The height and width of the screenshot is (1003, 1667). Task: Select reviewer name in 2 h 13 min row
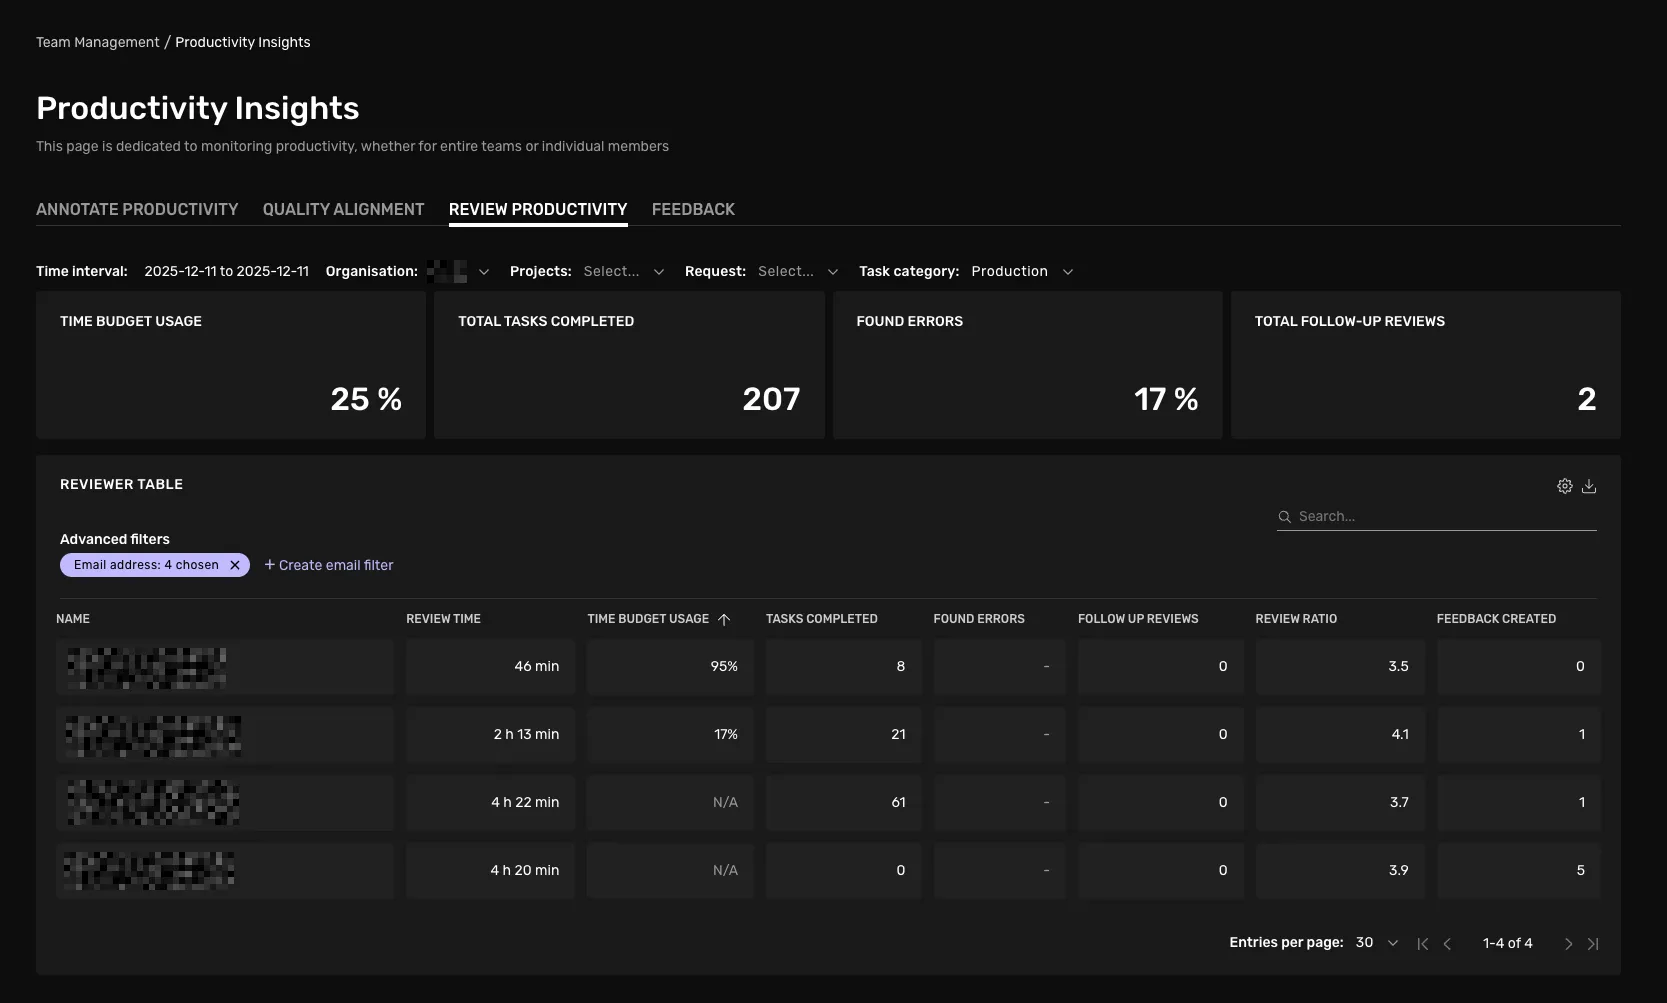(153, 735)
